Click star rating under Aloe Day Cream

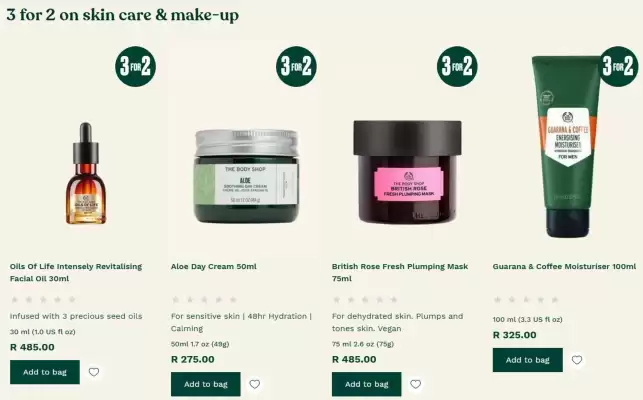tap(204, 299)
